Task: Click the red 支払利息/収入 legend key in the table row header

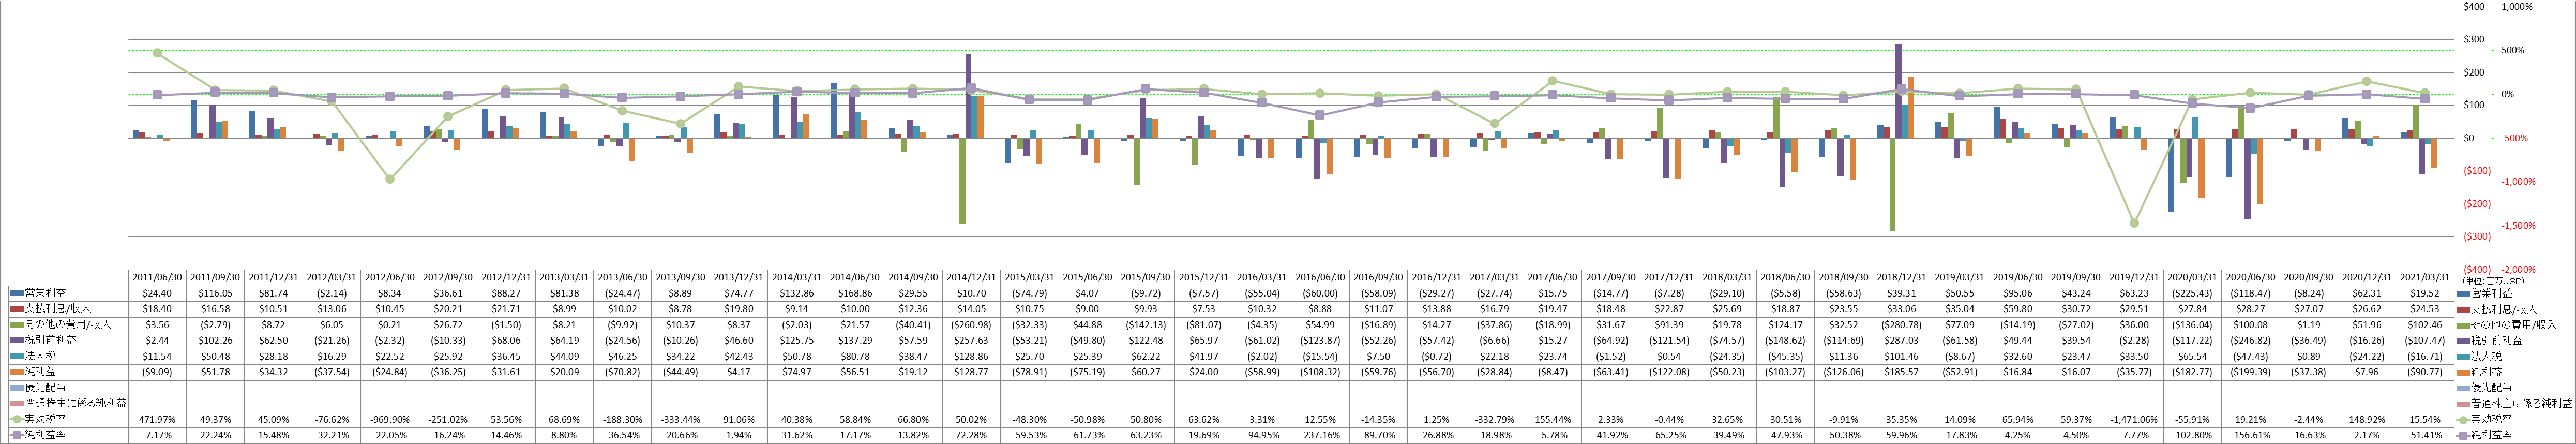Action: coord(16,309)
